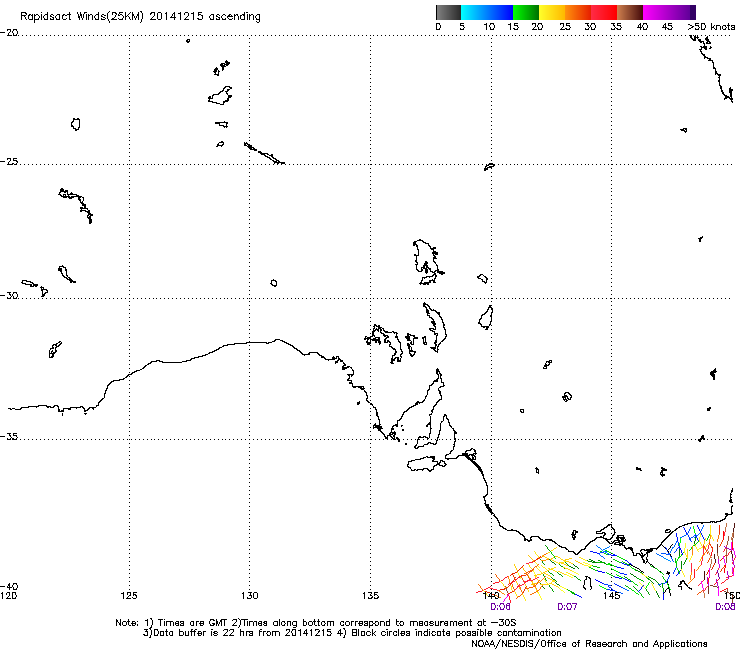Click the '145' longitude axis label
The height and width of the screenshot is (650, 740).
(611, 596)
